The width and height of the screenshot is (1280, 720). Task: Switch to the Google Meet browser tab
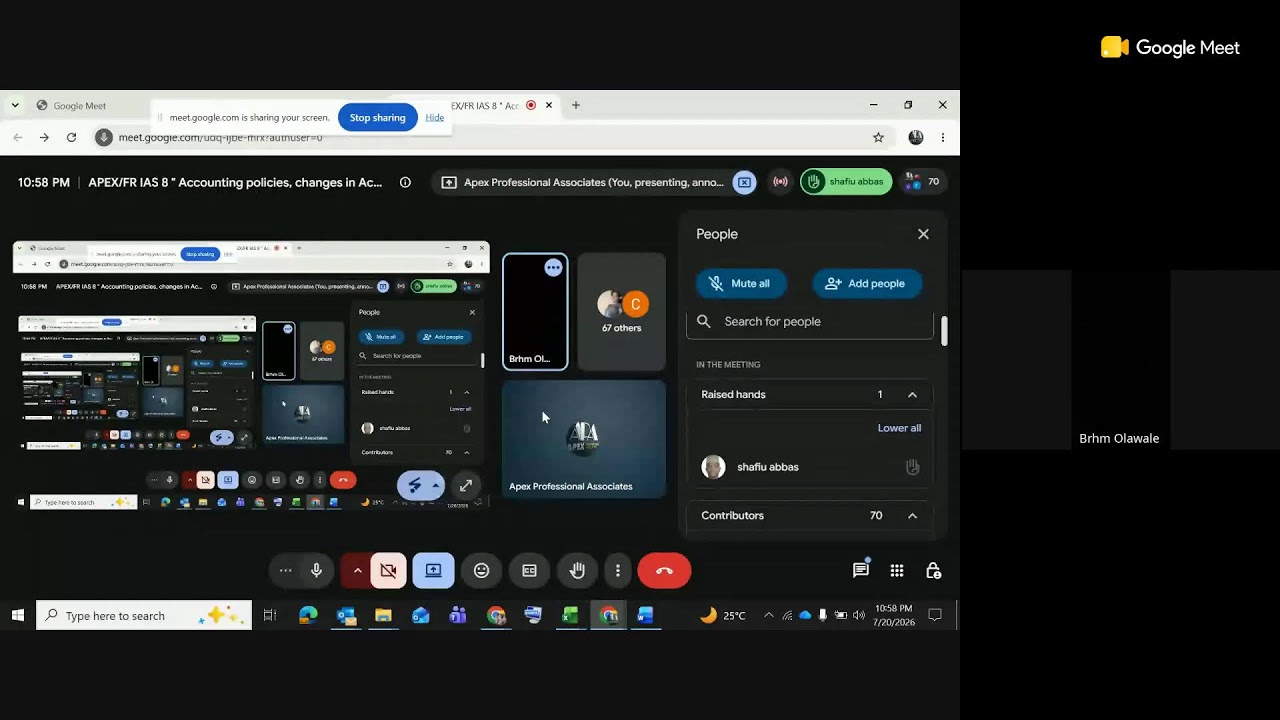(x=80, y=106)
